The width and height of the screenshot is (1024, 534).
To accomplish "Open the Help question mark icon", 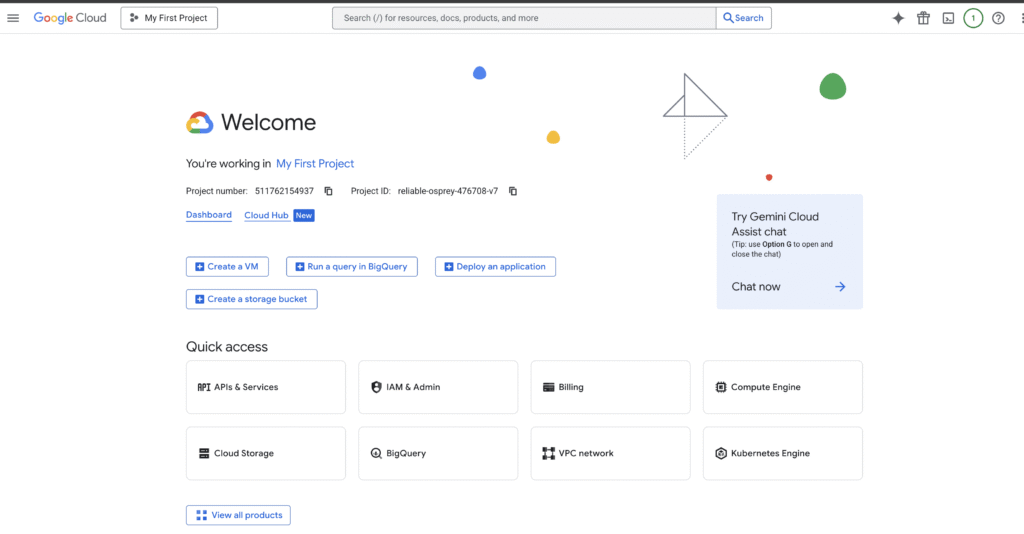I will pyautogui.click(x=998, y=18).
